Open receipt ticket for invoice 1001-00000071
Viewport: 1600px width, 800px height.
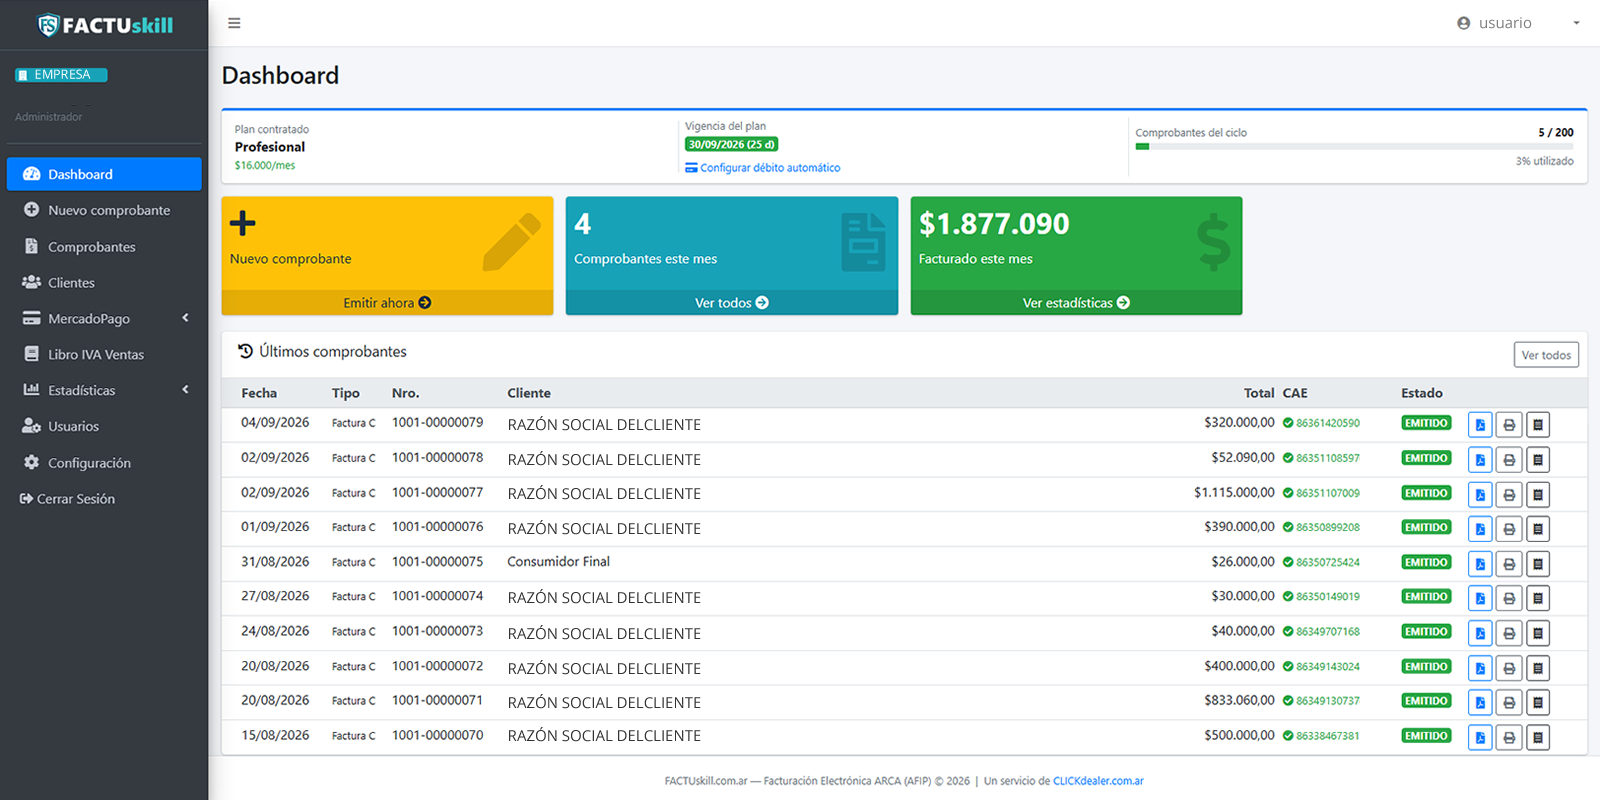pos(1538,702)
